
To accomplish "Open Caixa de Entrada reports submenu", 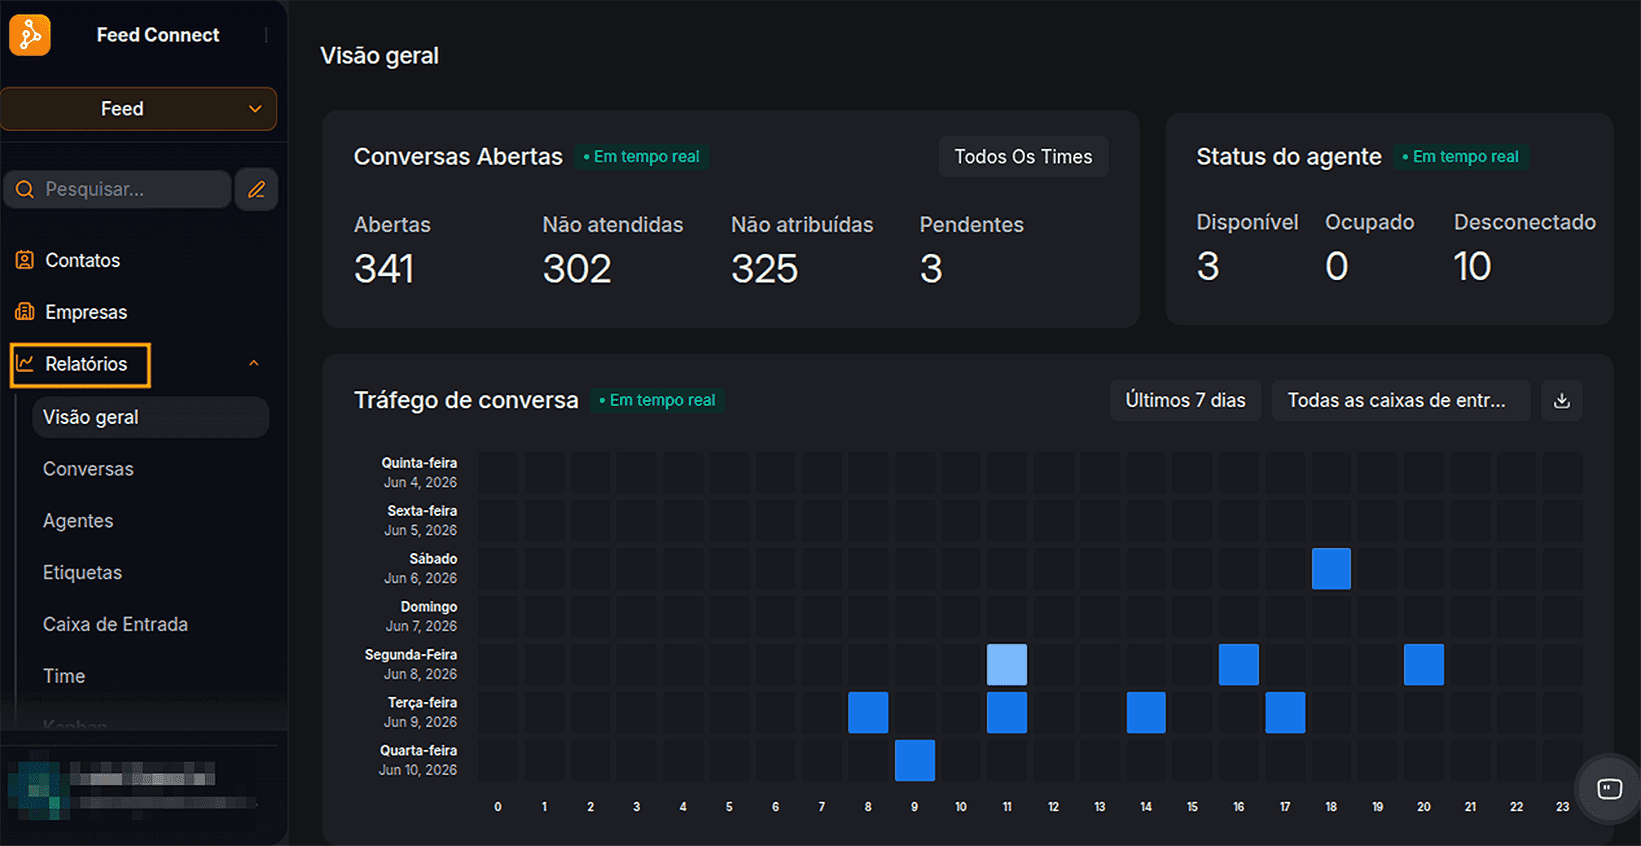I will tap(115, 624).
